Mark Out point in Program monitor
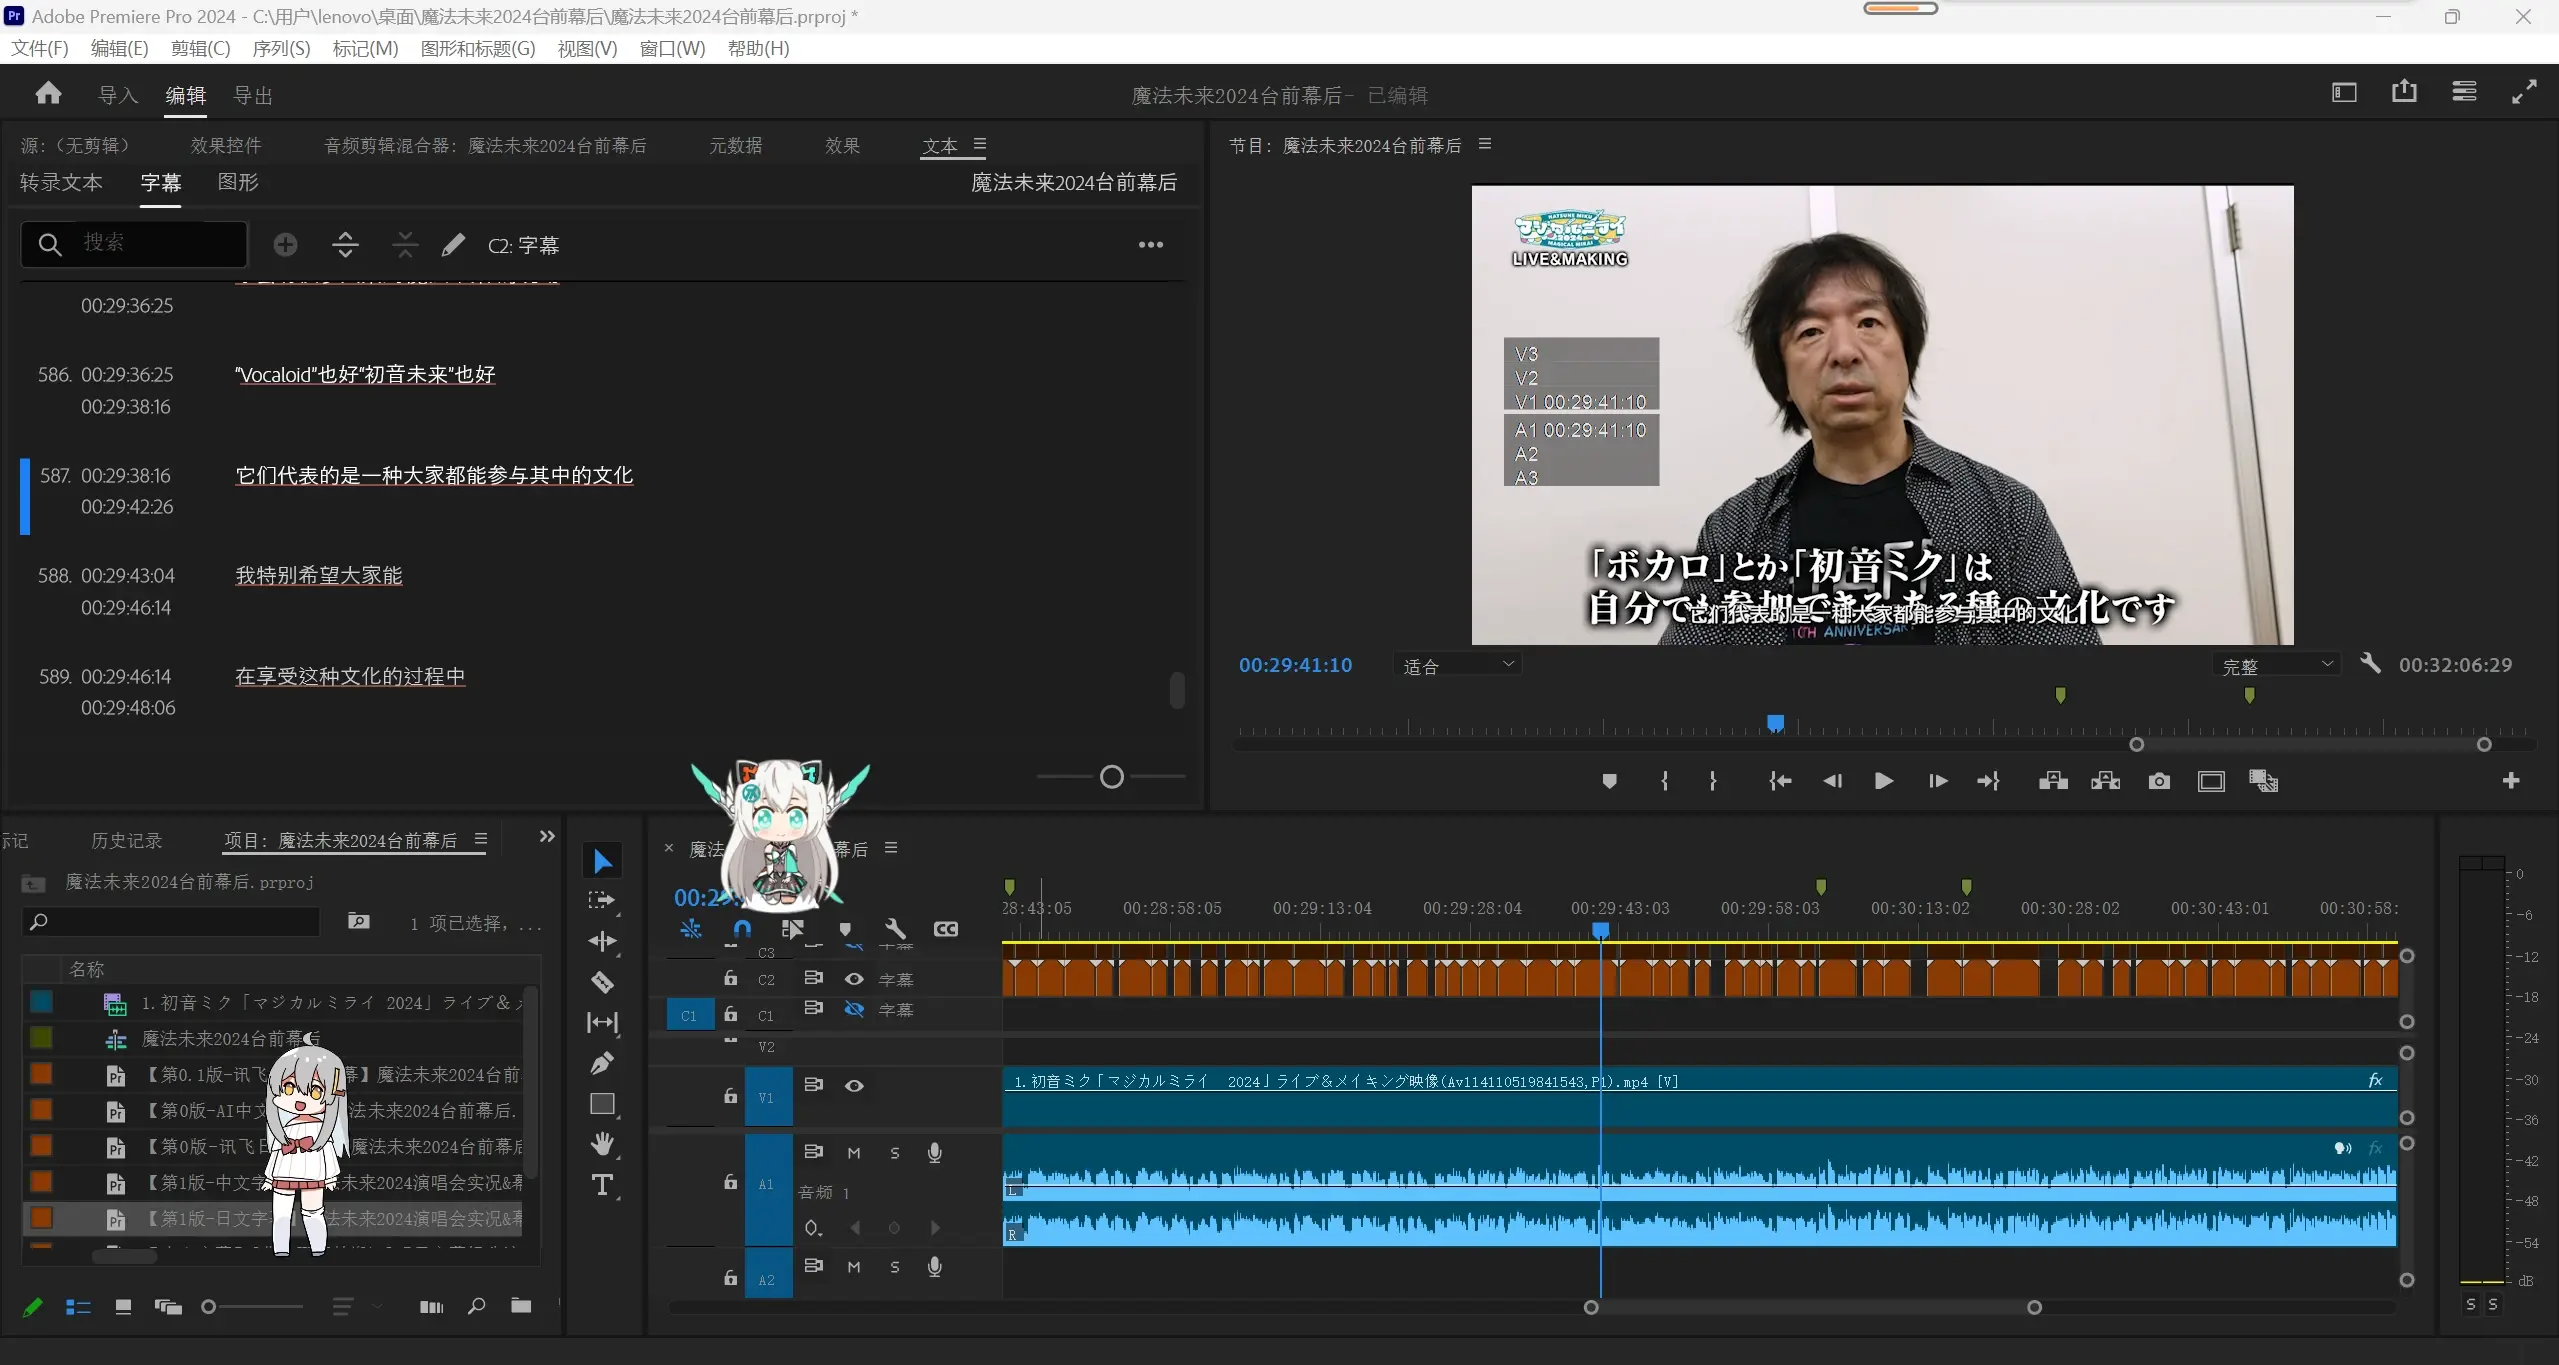This screenshot has height=1365, width=2559. click(1713, 781)
